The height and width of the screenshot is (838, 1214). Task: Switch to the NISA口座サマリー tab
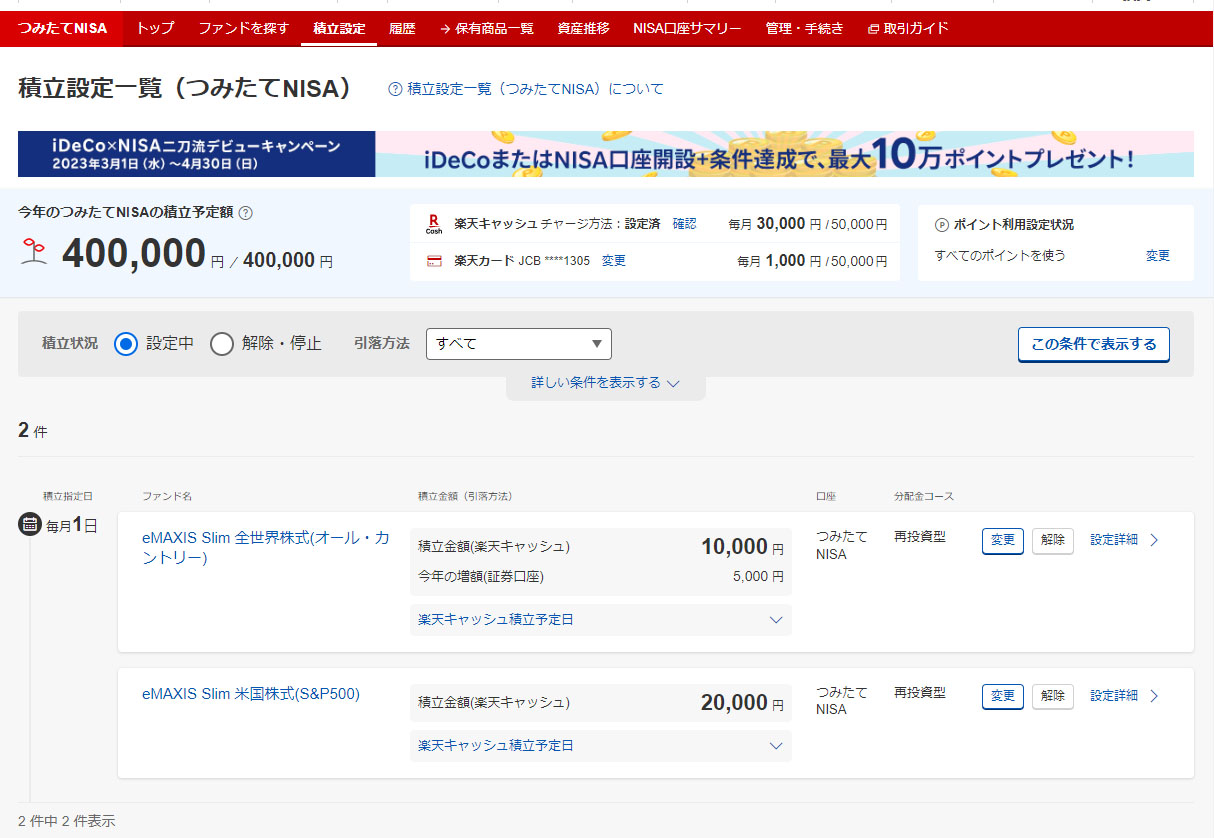click(x=687, y=28)
